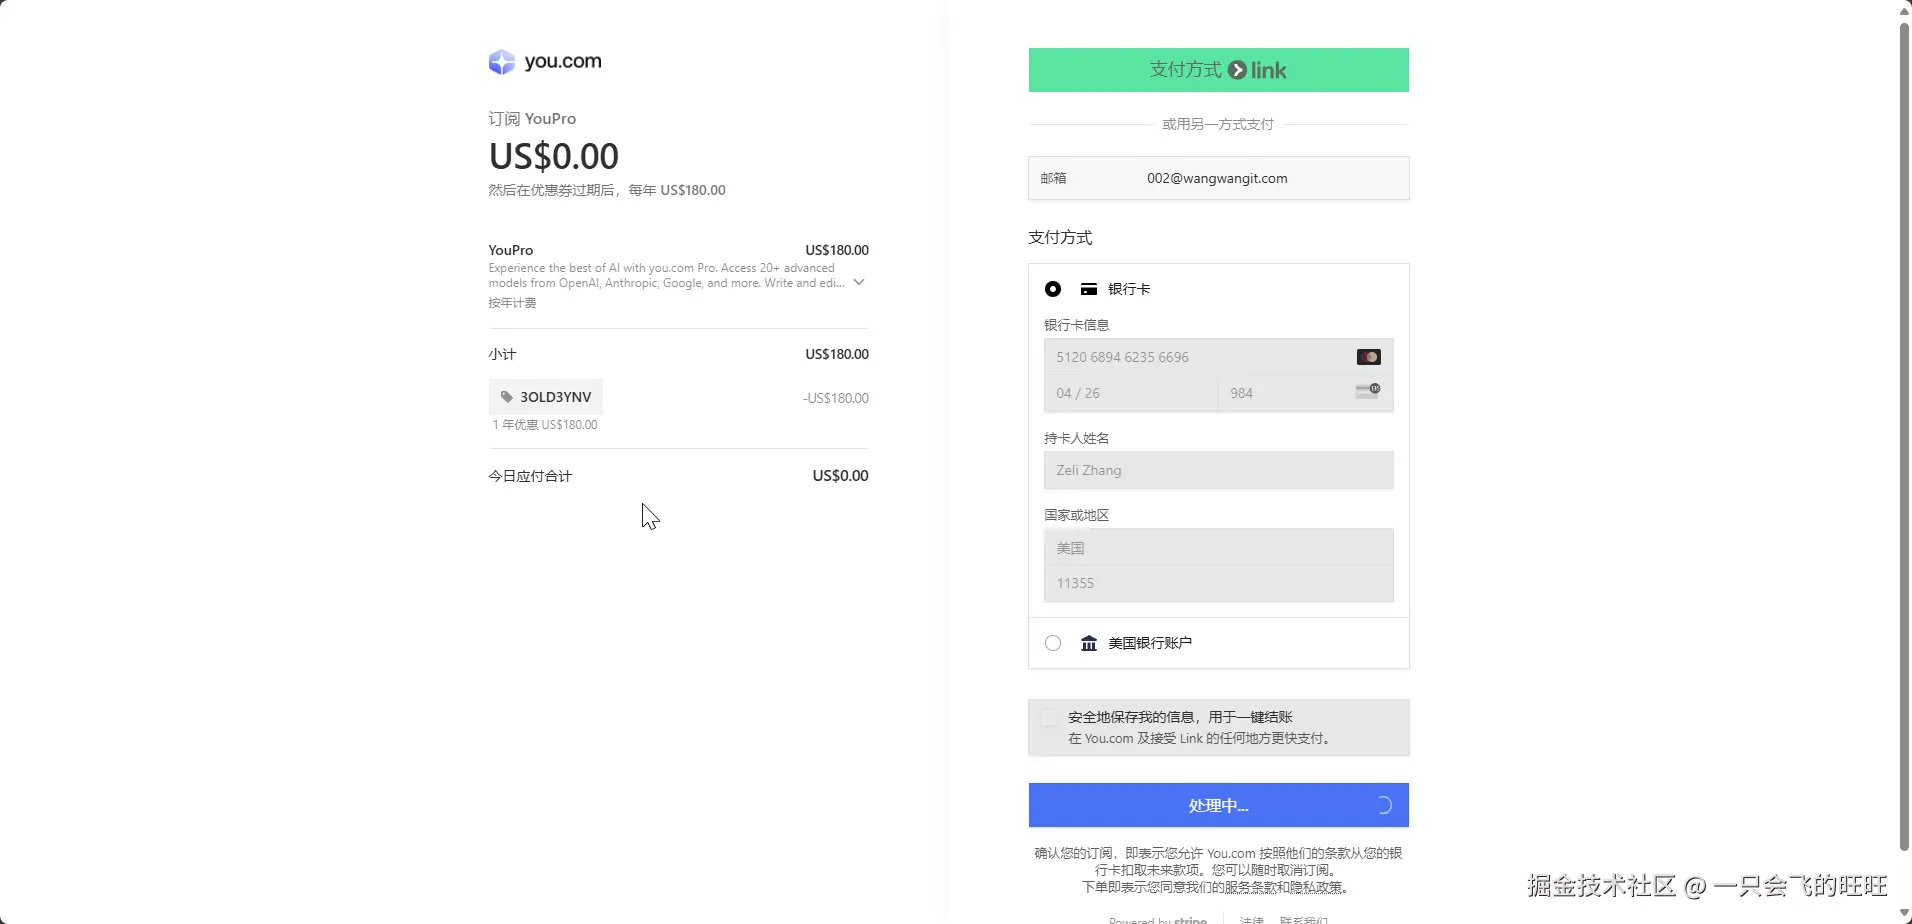The image size is (1912, 924).
Task: Click the coupon tag icon beside 3OLD3YNV
Action: pos(507,397)
